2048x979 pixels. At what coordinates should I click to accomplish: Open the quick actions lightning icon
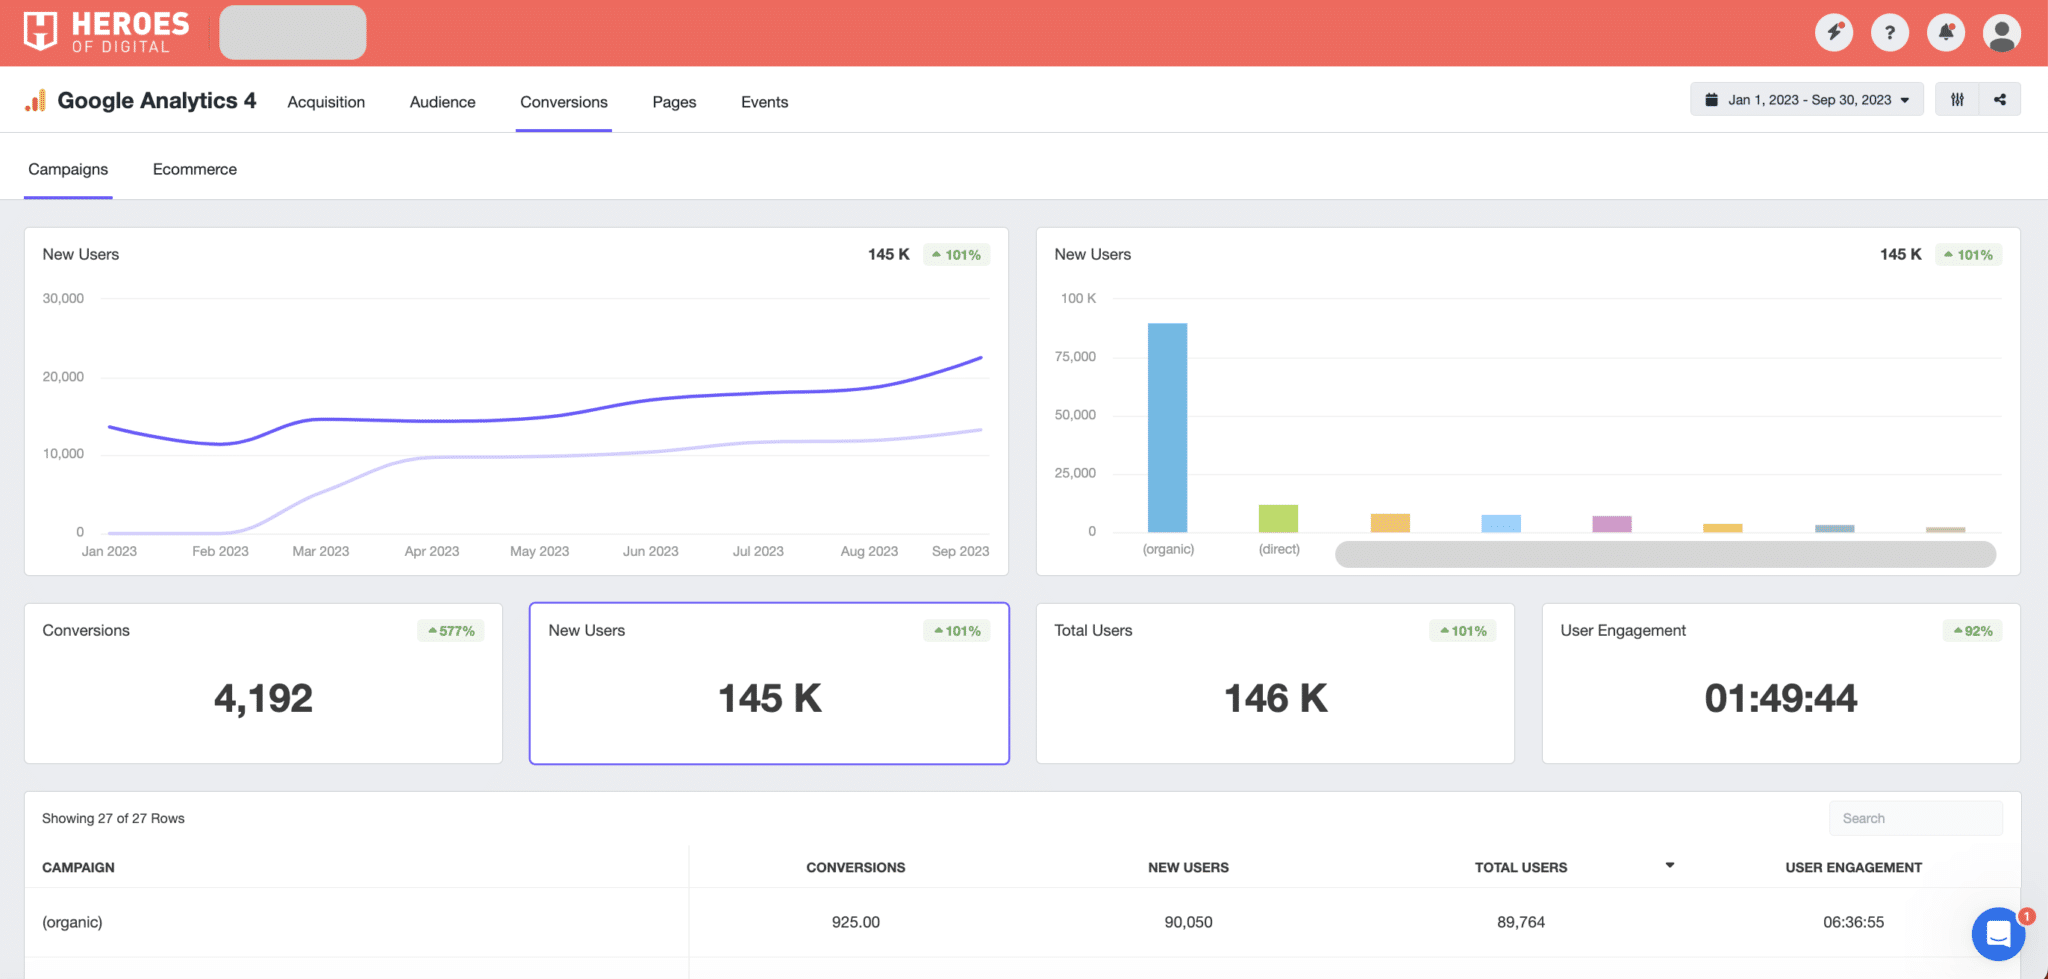click(x=1833, y=32)
